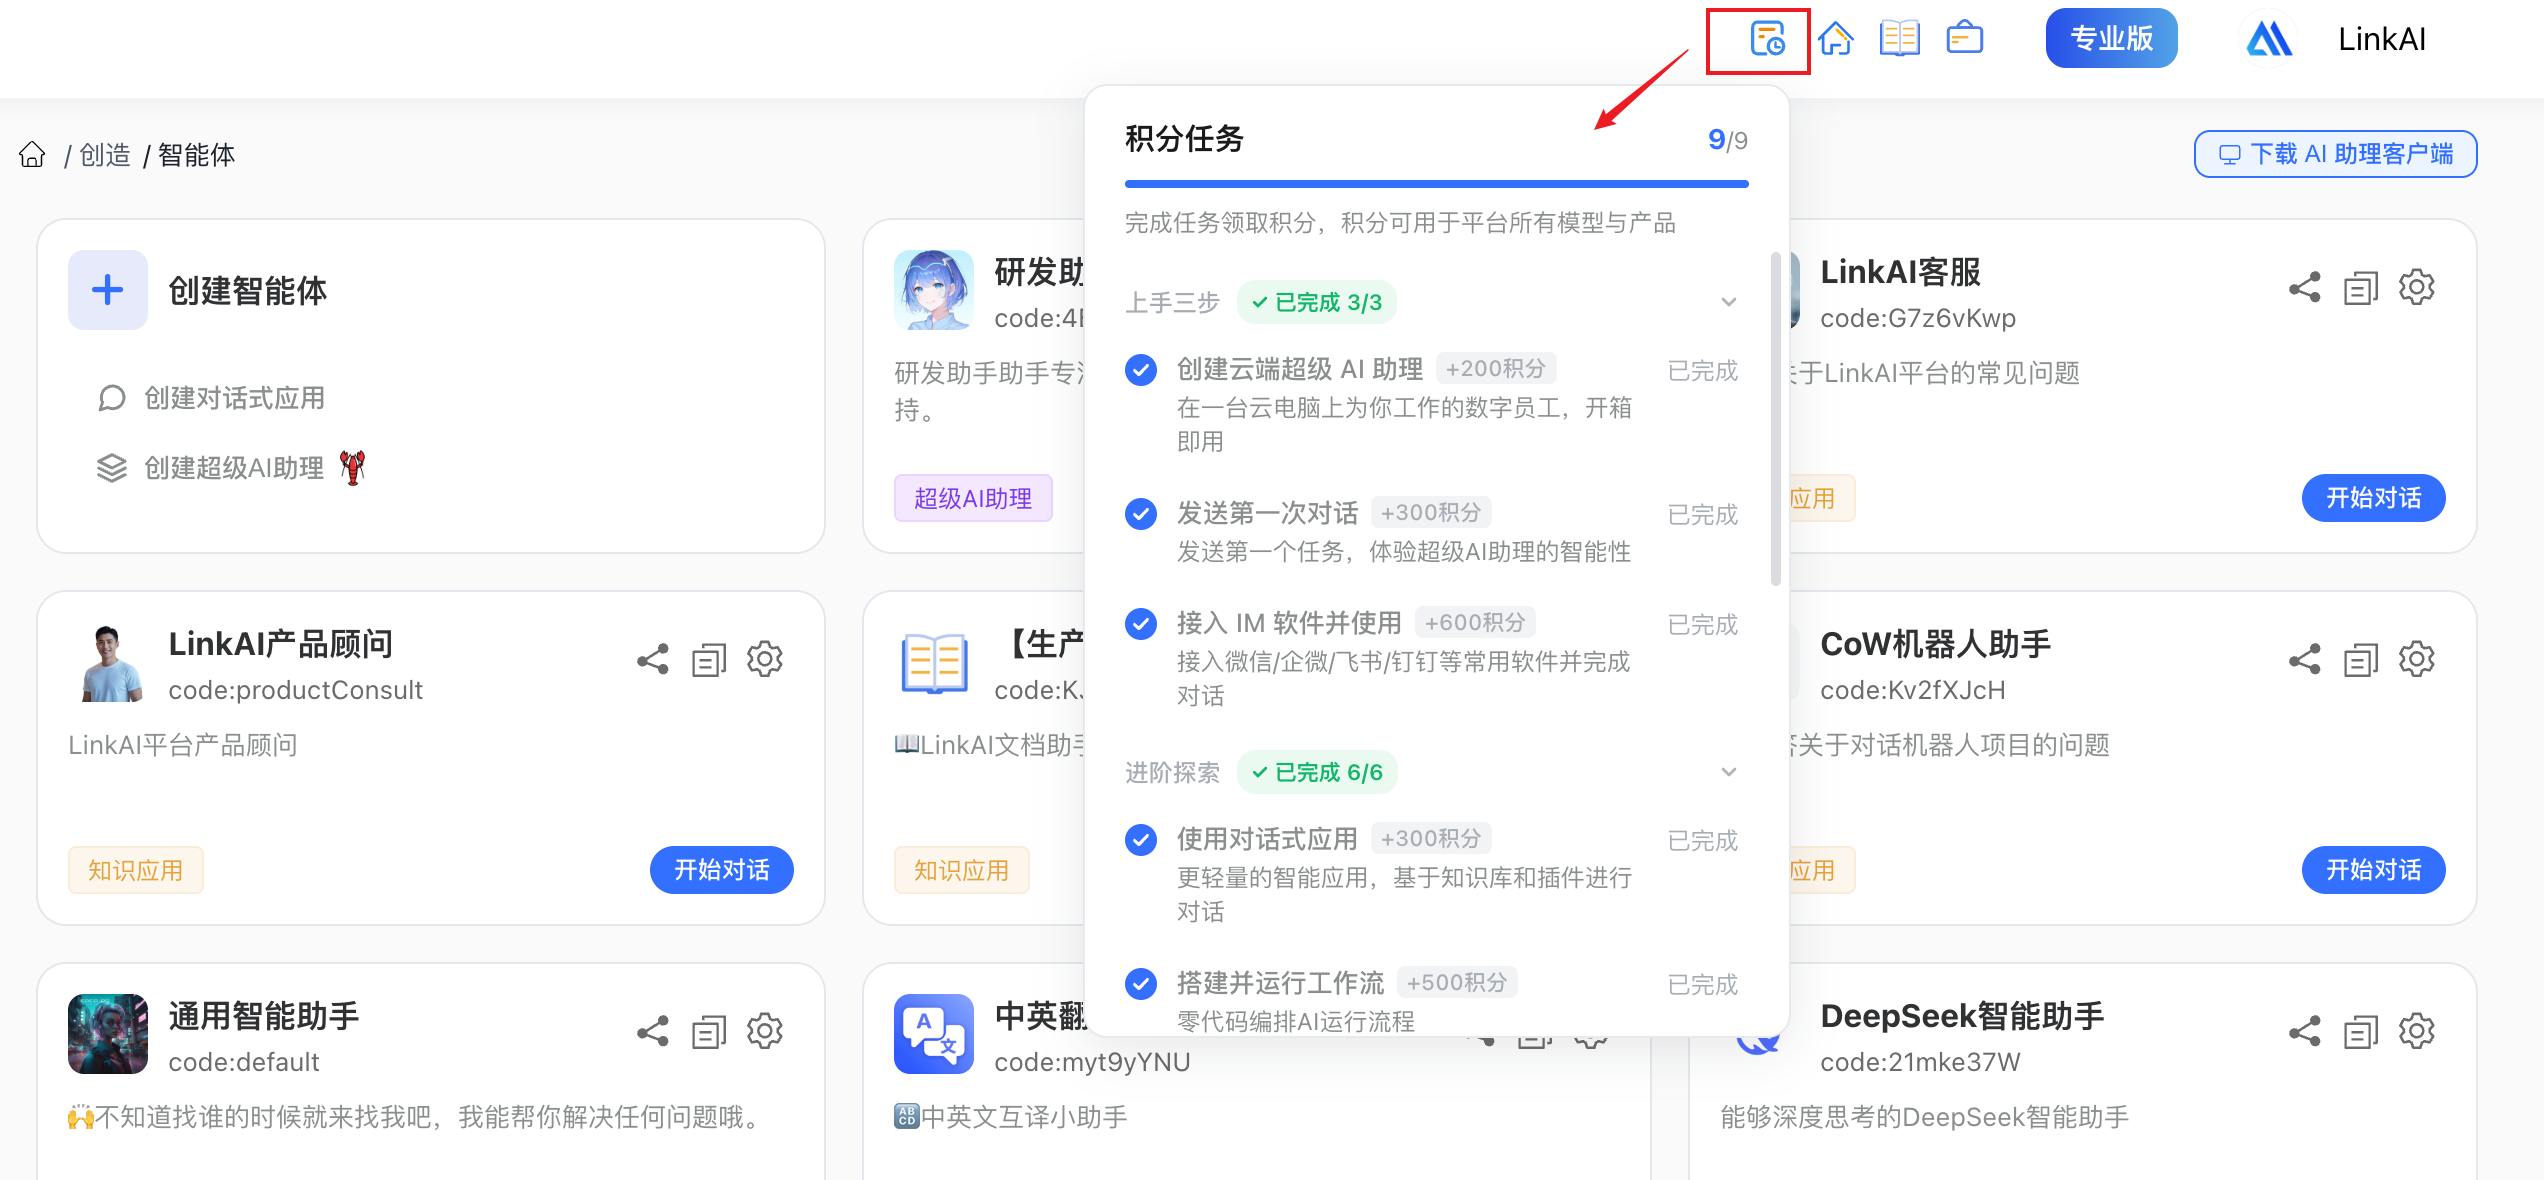Click the +600积分 reward label

point(1475,623)
